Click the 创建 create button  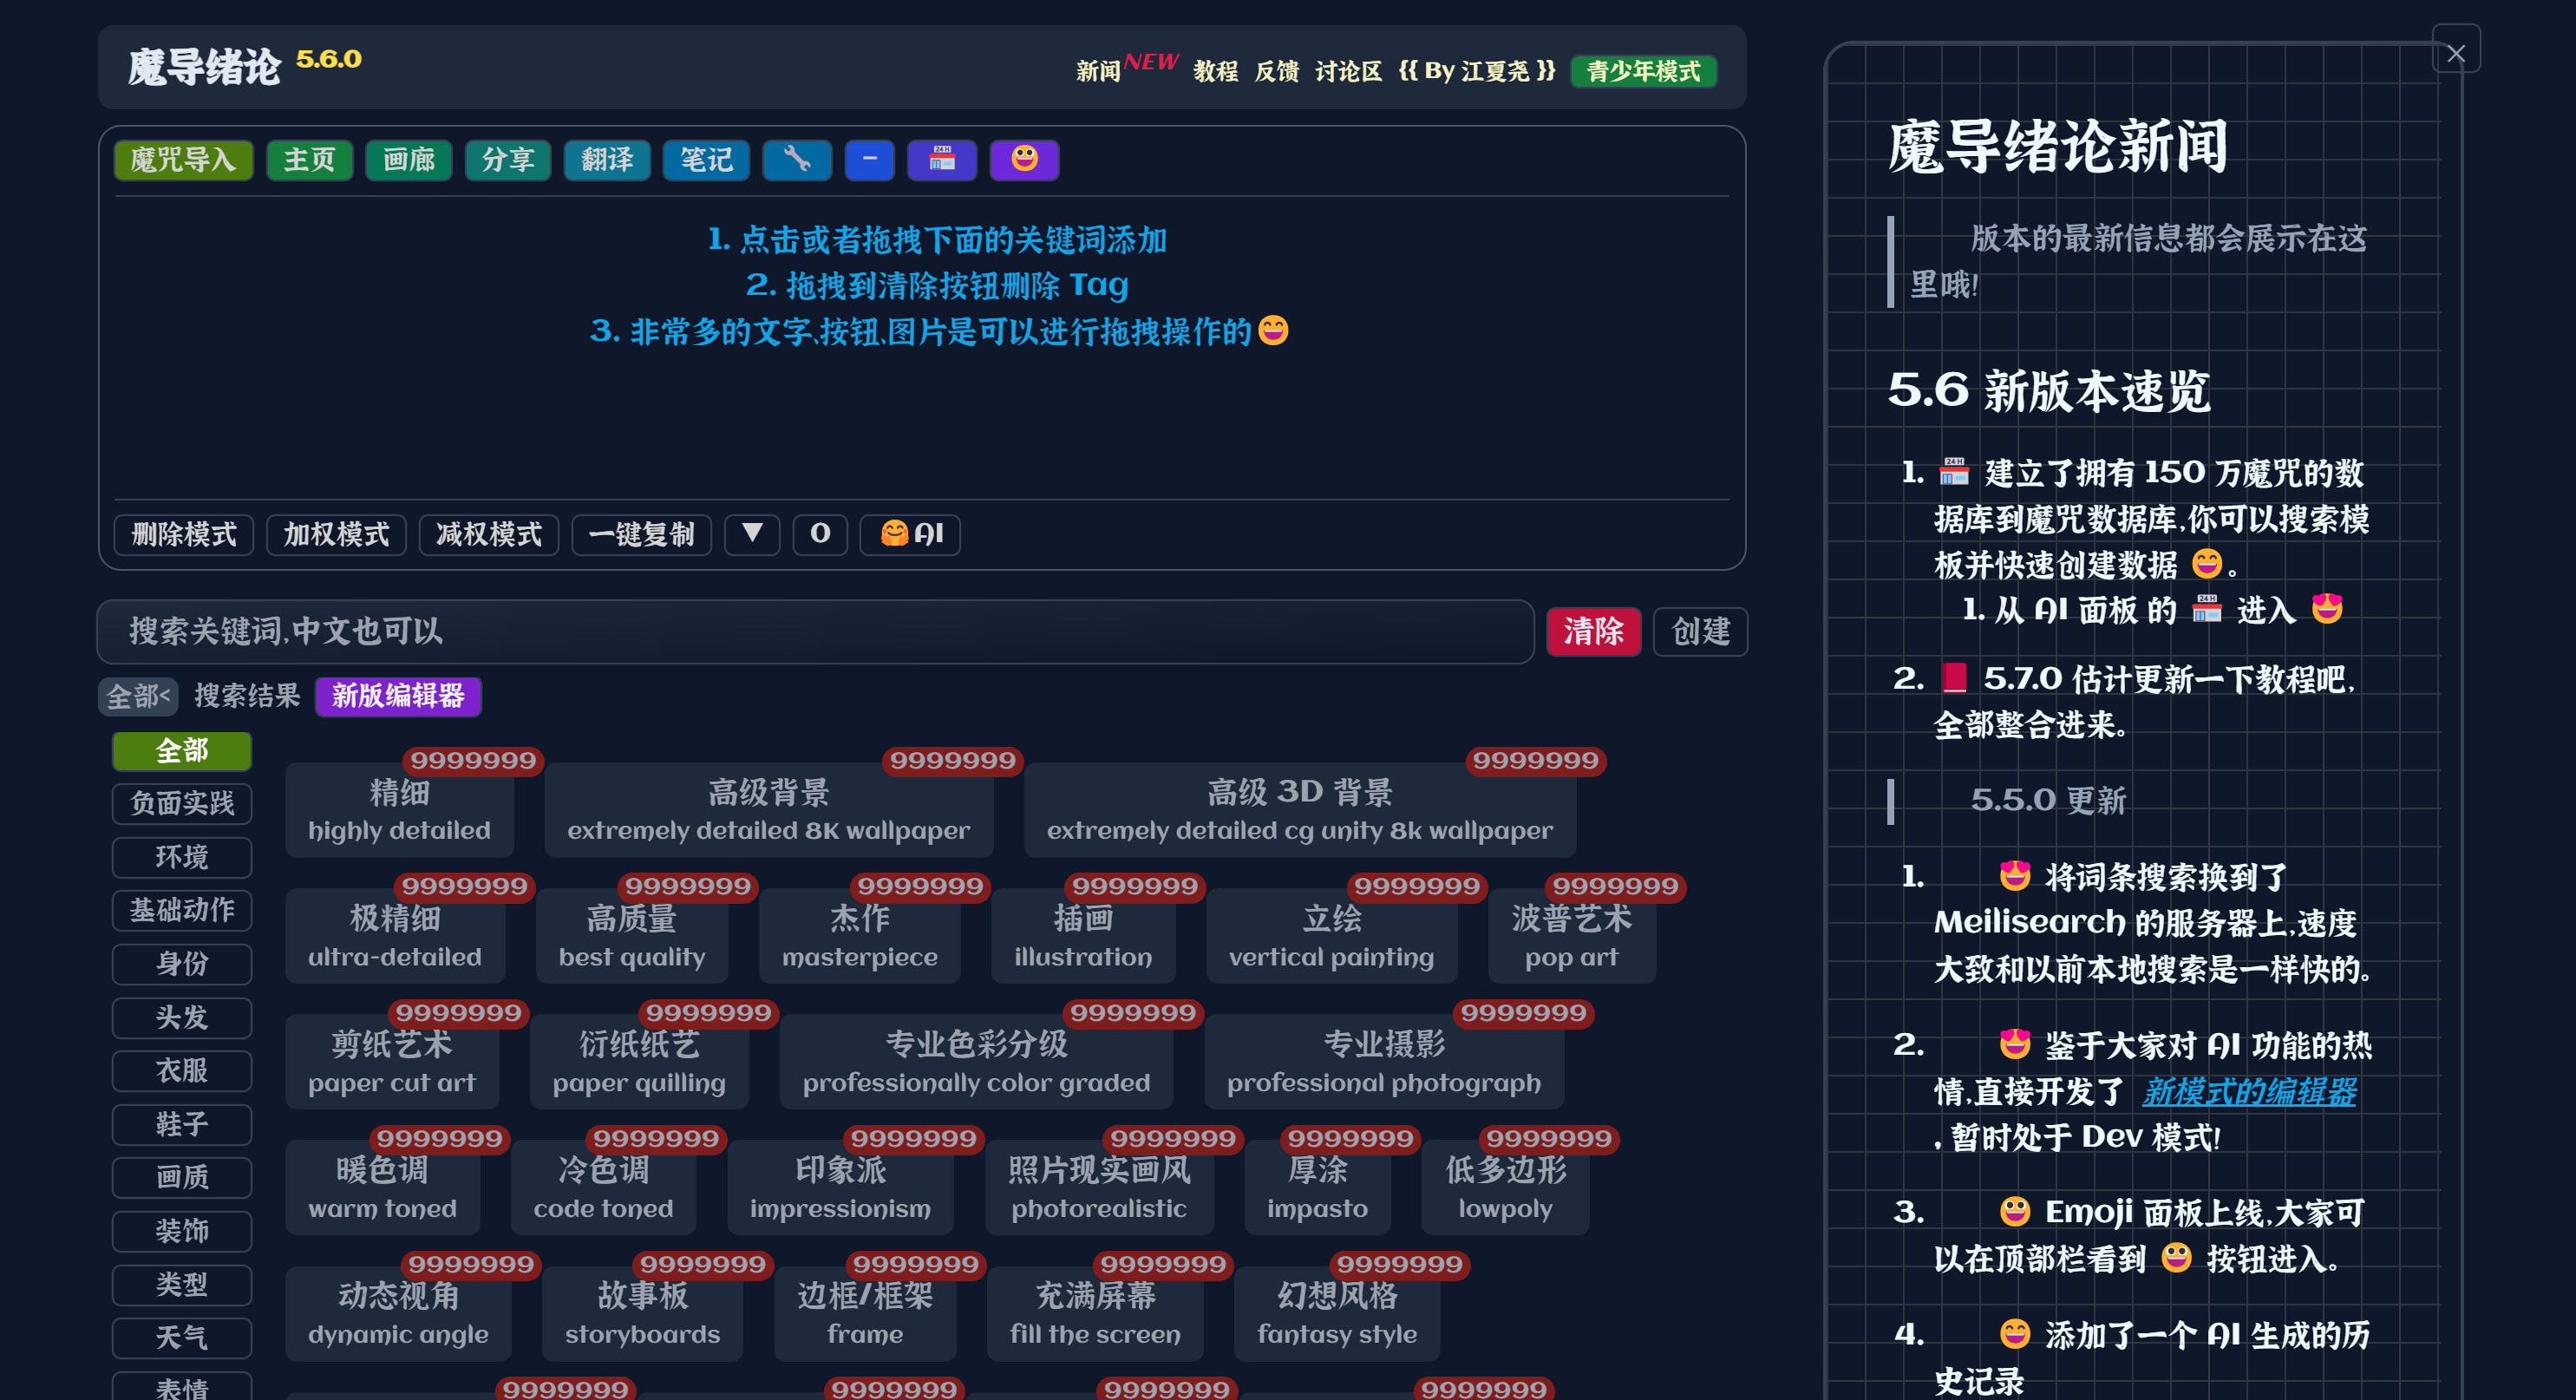[1700, 632]
